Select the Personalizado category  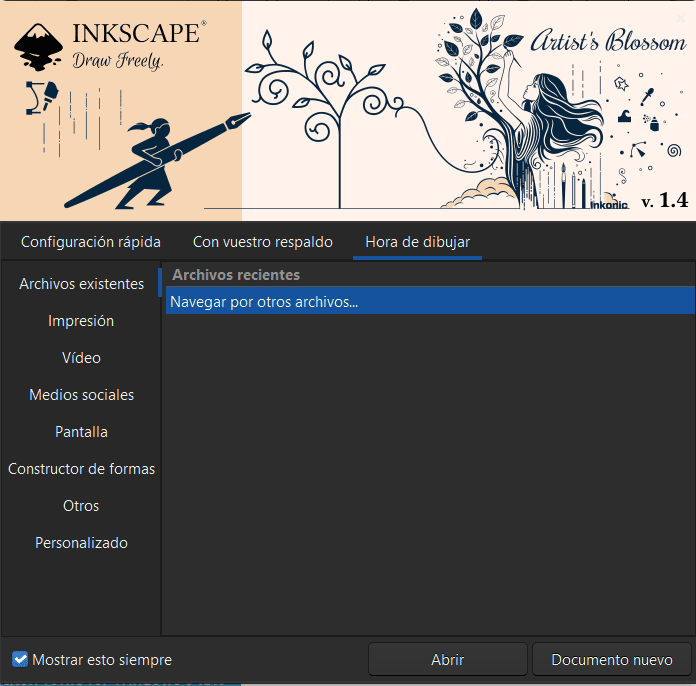tap(81, 543)
